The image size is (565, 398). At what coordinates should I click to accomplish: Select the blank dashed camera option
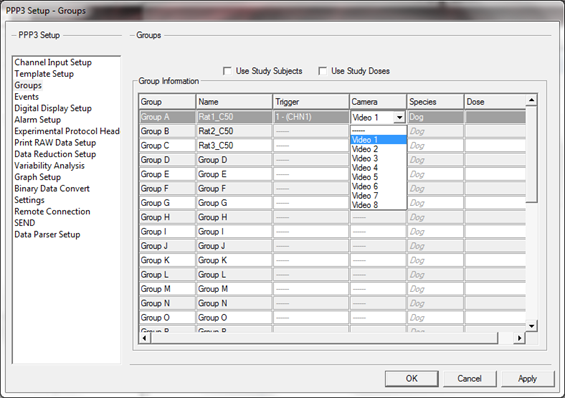(x=378, y=130)
